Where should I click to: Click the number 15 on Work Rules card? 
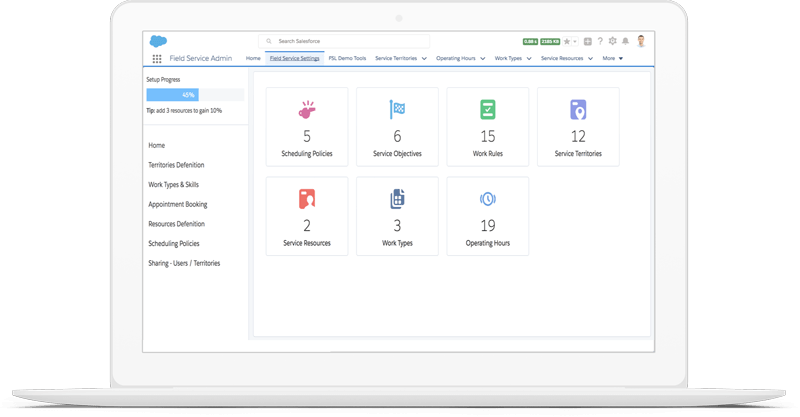tap(488, 136)
